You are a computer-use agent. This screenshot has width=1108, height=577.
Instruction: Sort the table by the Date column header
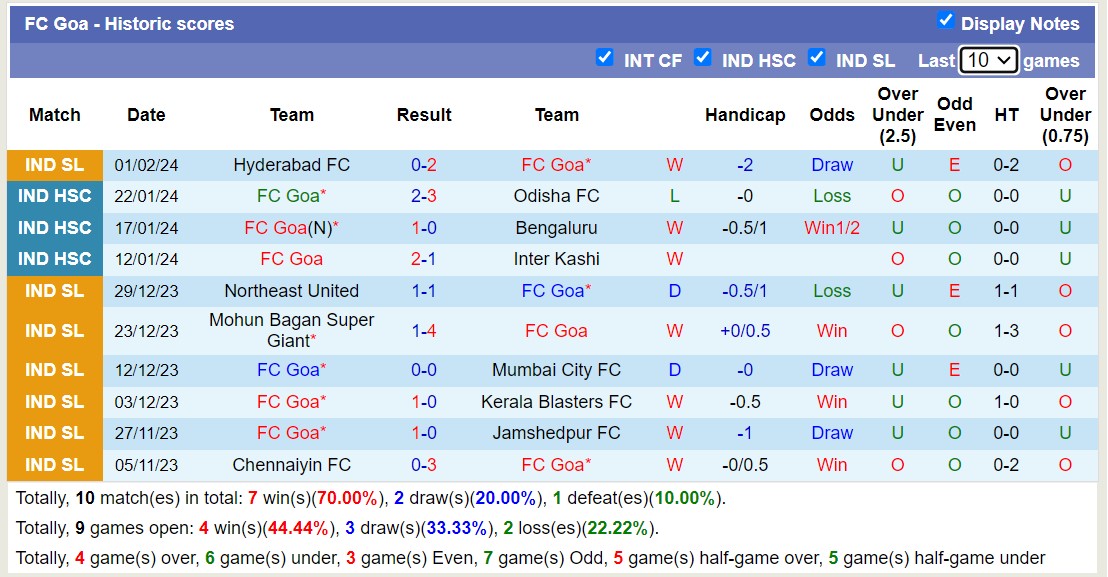click(146, 115)
